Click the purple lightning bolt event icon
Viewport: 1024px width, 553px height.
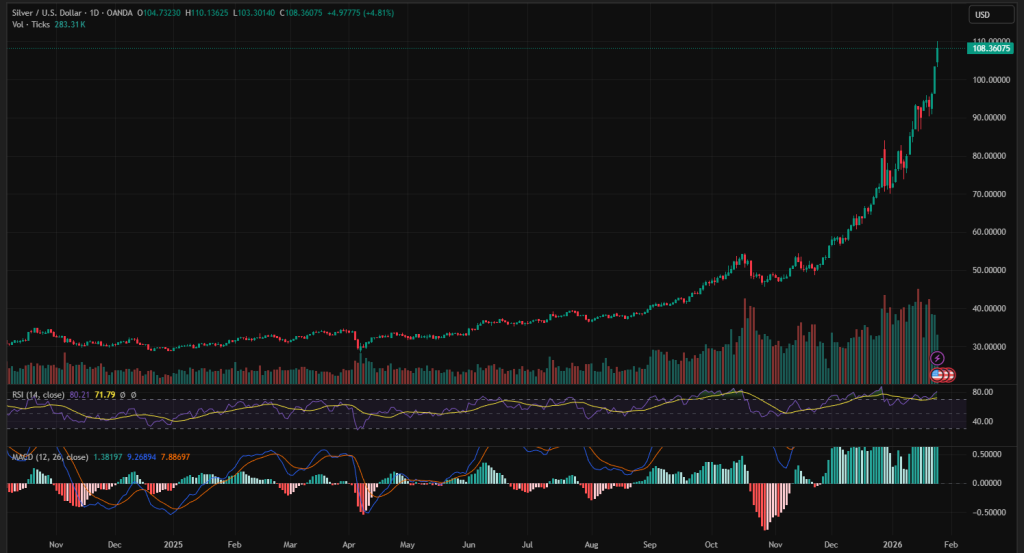pyautogui.click(x=937, y=358)
